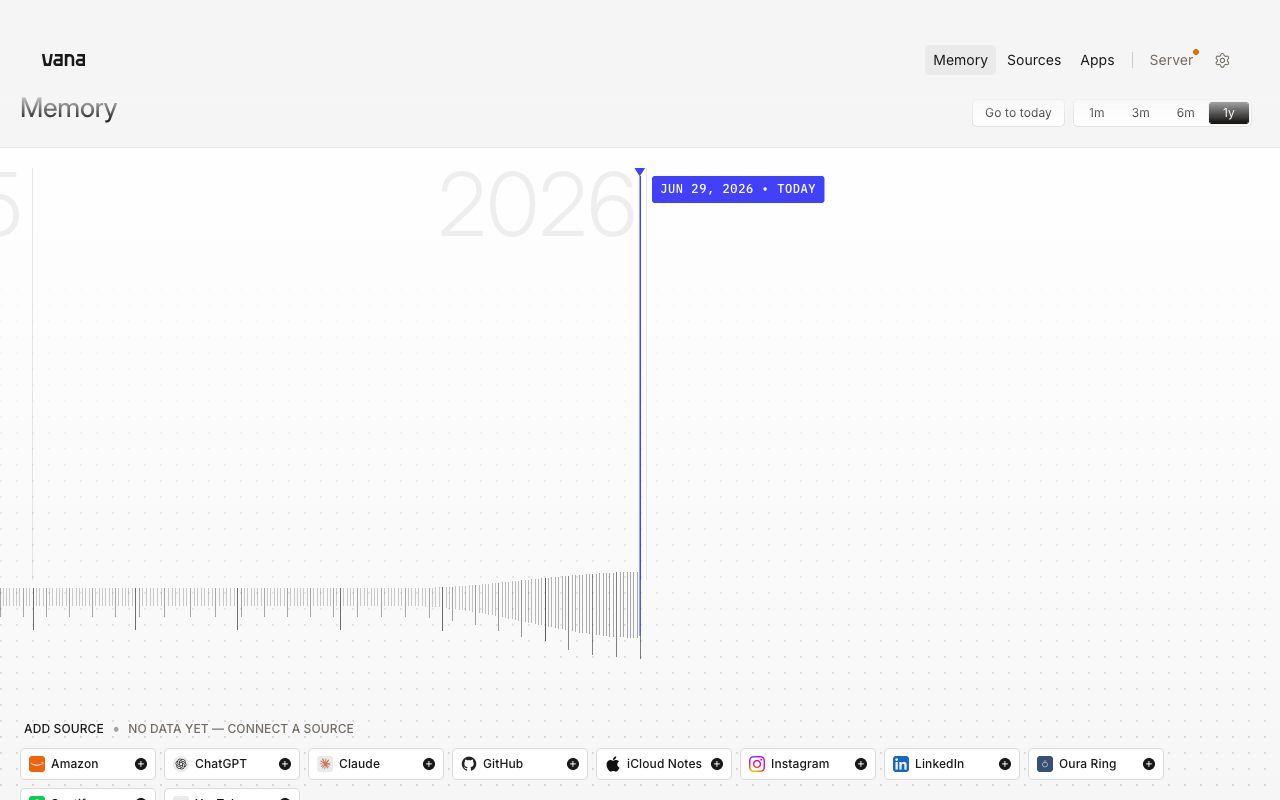Add Oura Ring source with its plus icon
Screen dimensions: 1280x800
coord(1149,764)
